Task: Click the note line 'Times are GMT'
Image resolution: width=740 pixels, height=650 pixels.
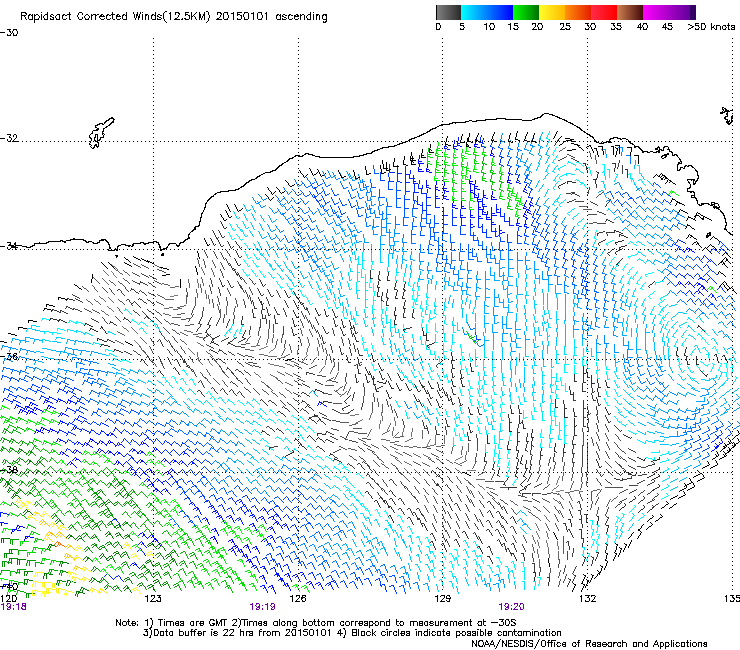Action: click(194, 623)
